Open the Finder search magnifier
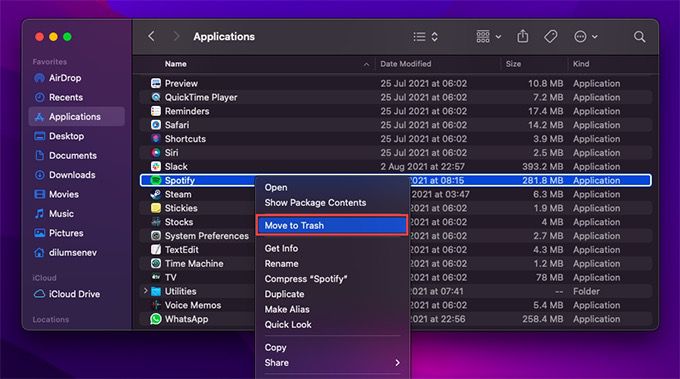 [639, 37]
